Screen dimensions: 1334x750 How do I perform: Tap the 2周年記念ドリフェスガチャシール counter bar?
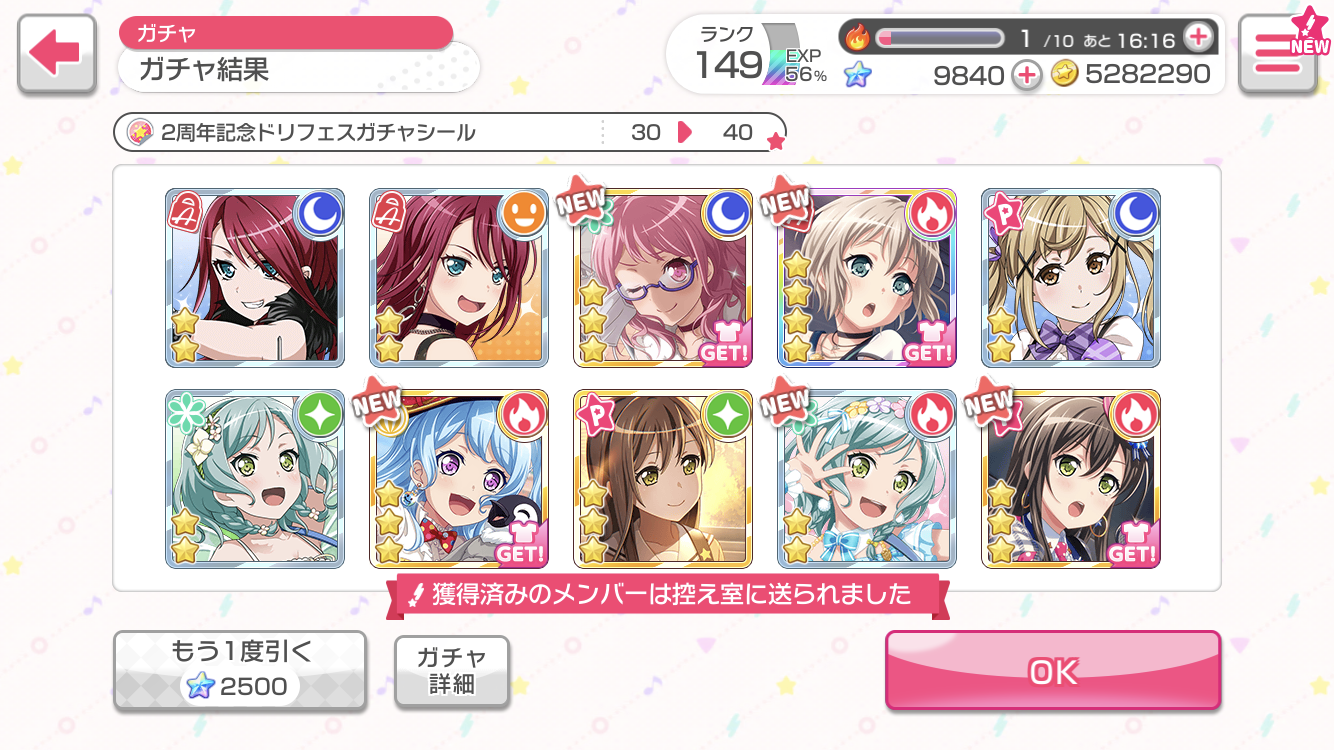click(450, 132)
